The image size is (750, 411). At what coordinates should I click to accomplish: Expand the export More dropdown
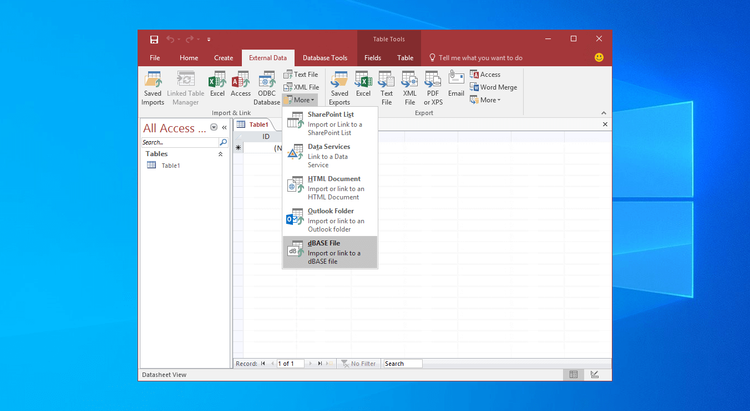pos(485,100)
